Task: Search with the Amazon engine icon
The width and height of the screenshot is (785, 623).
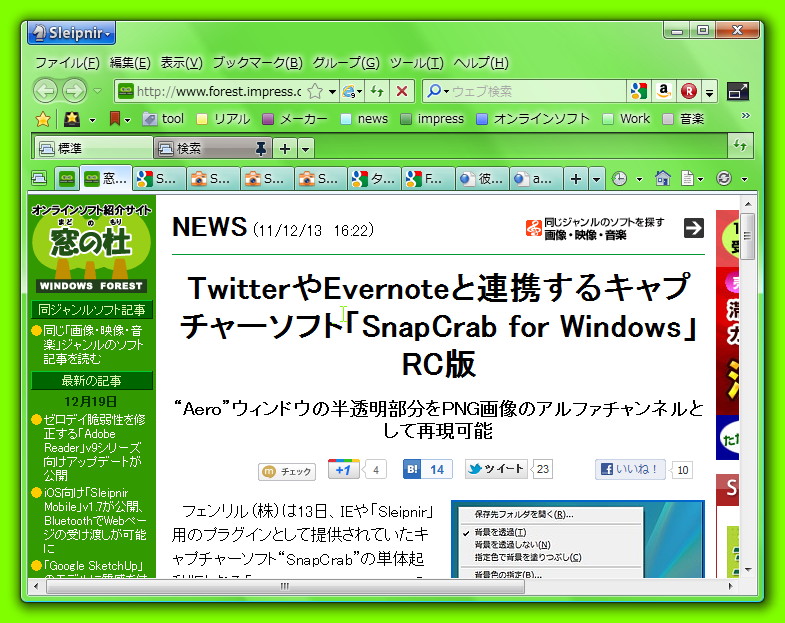Action: [664, 91]
